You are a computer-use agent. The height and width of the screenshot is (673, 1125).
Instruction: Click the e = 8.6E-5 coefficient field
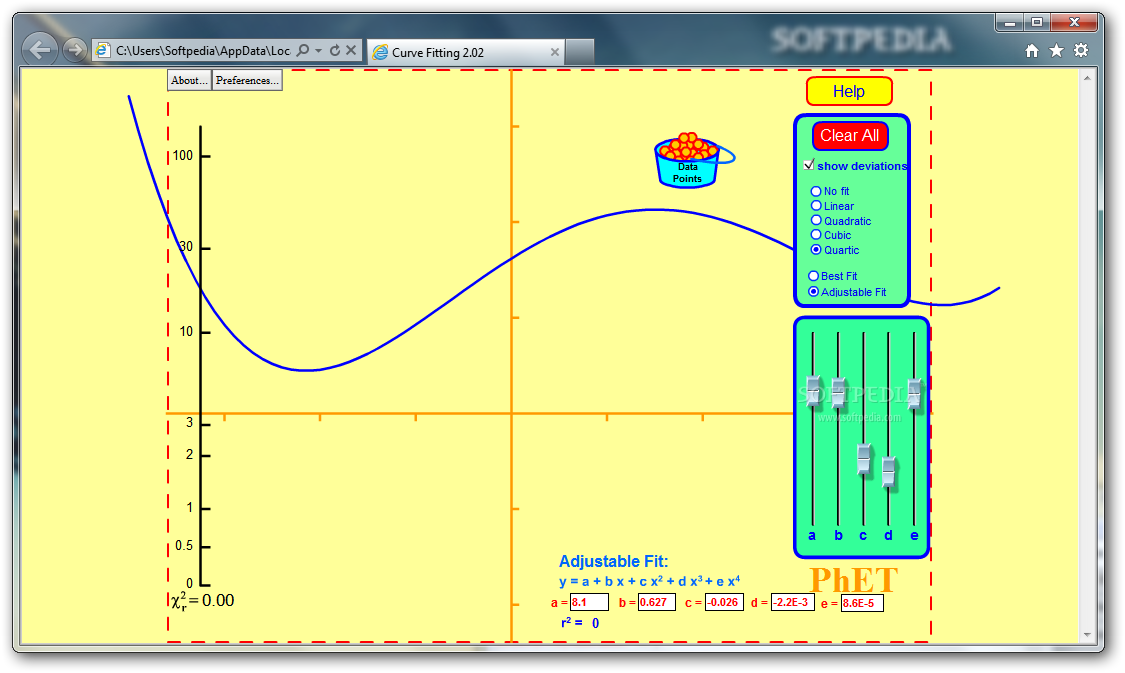tap(862, 603)
